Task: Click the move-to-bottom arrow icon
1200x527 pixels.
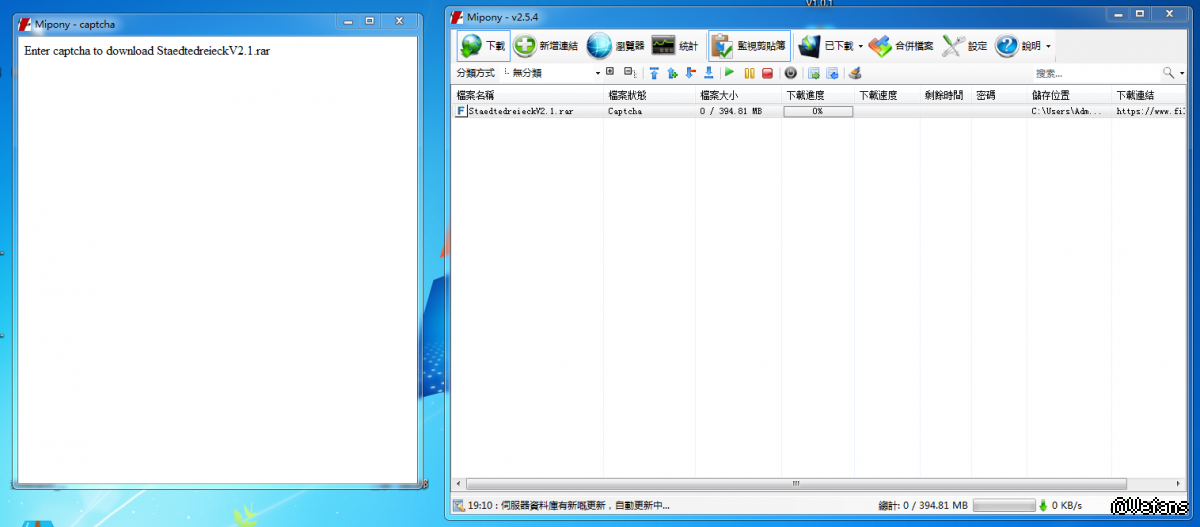Action: [x=709, y=73]
